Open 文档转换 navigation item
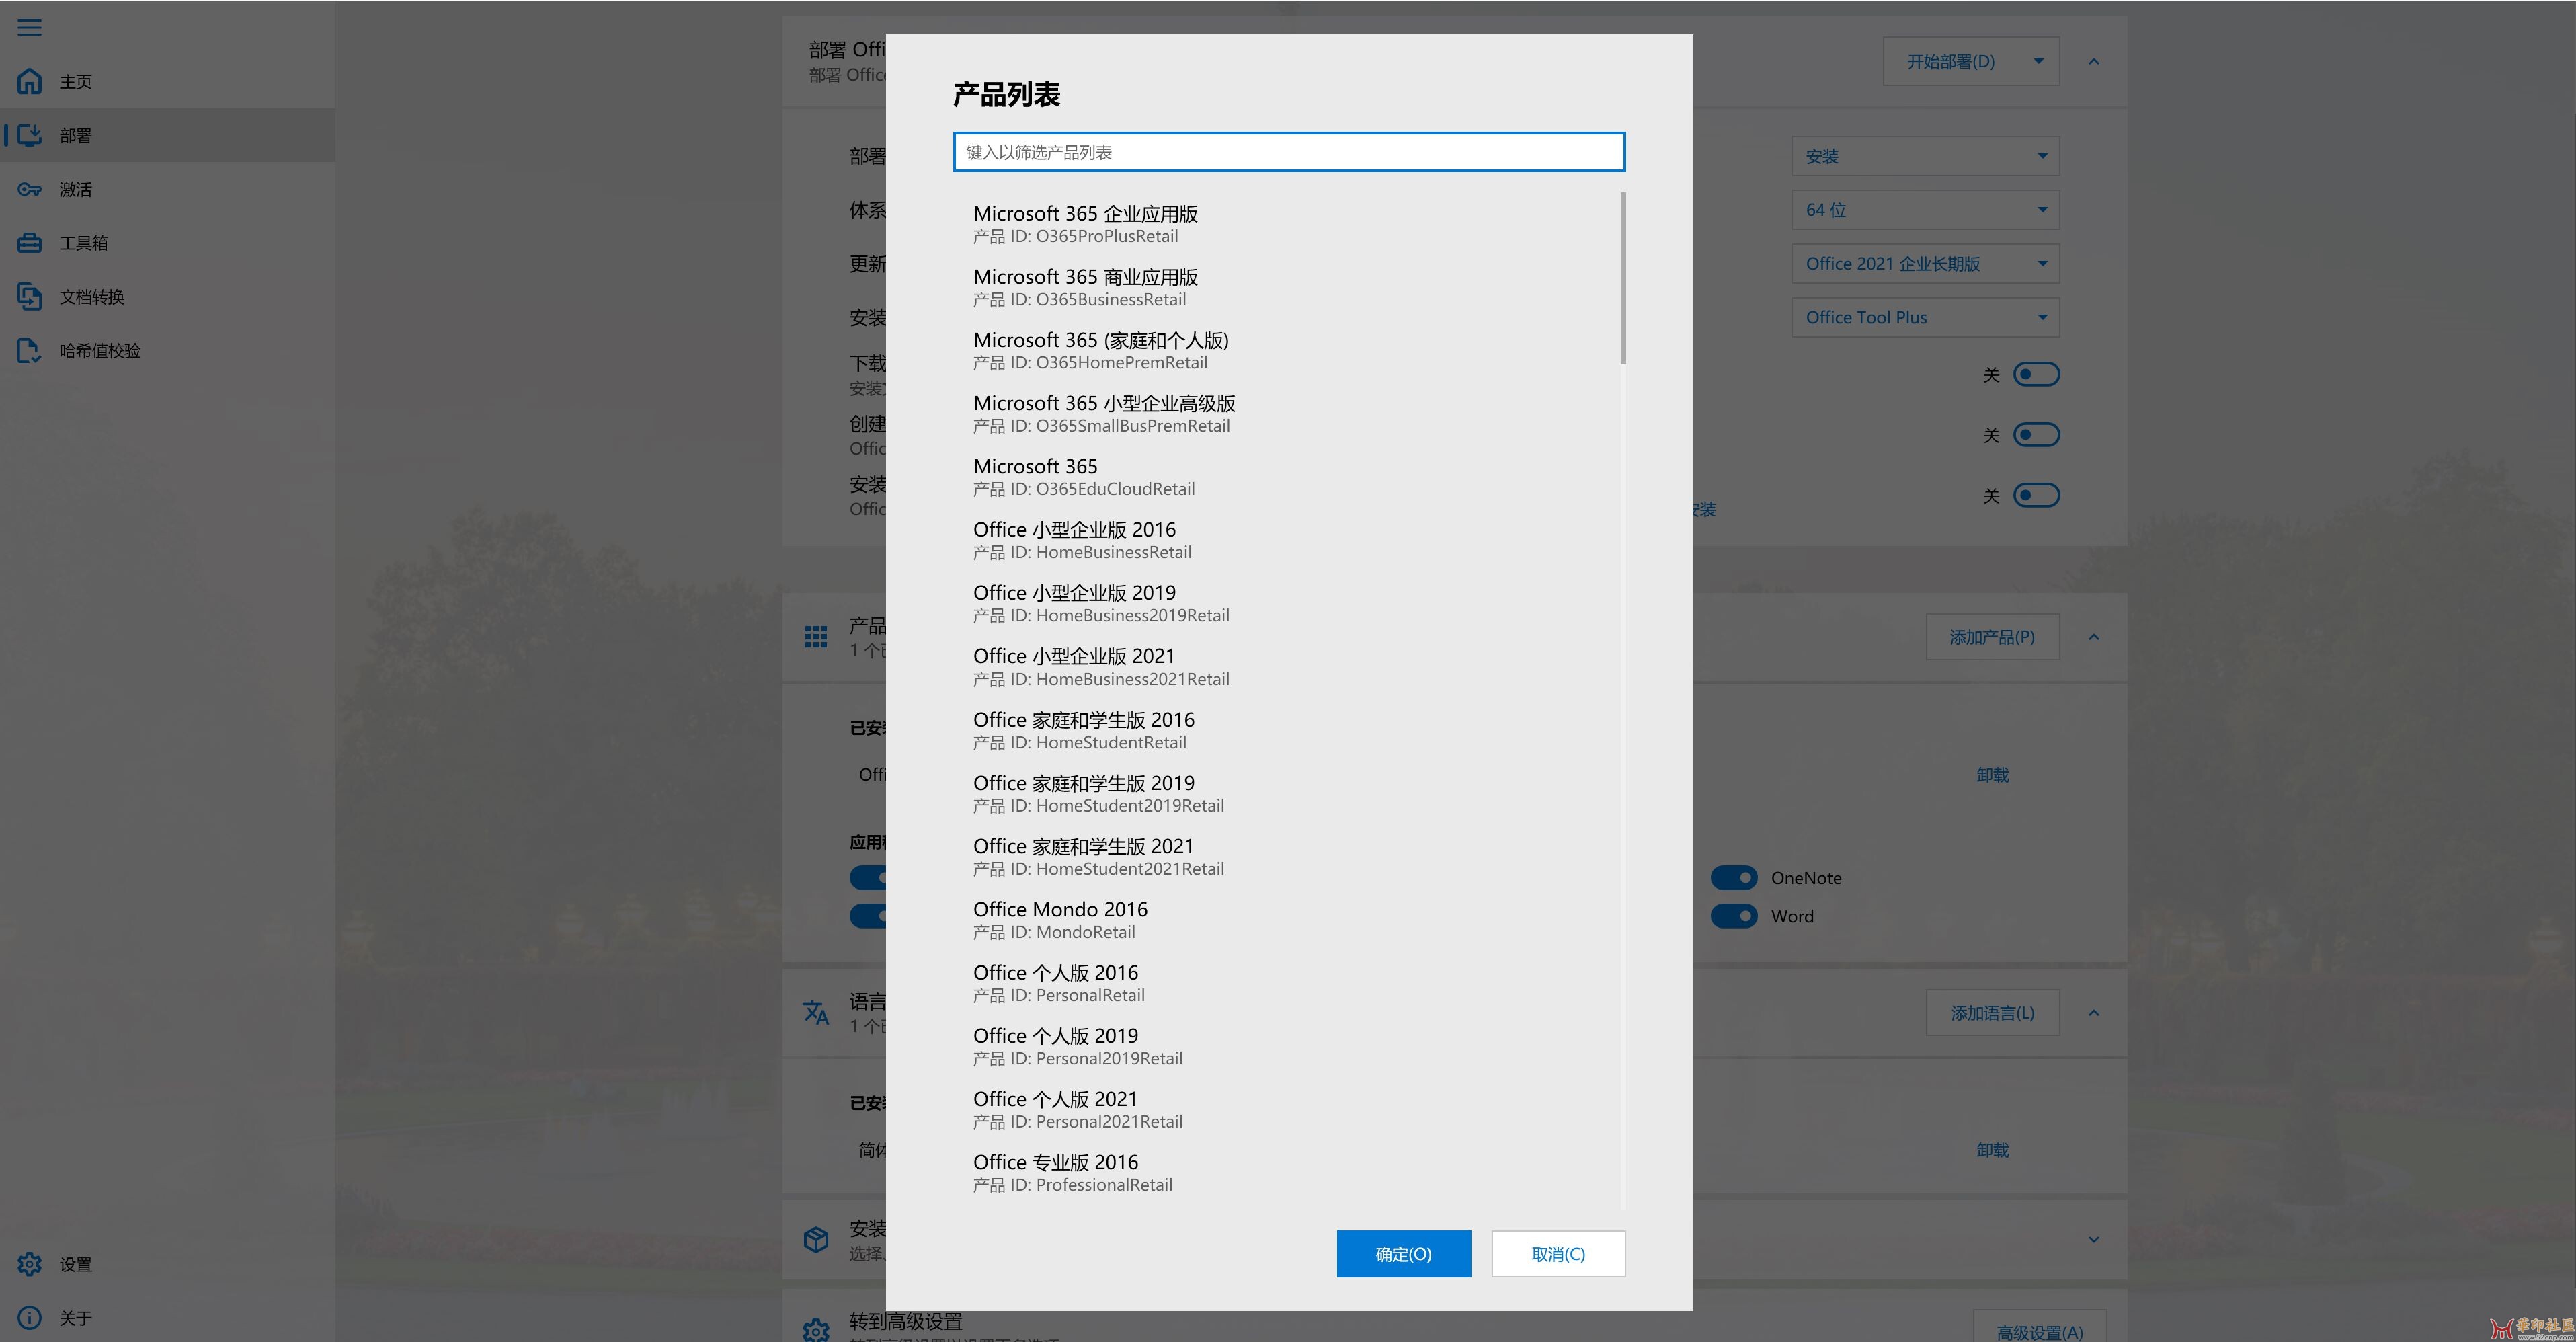This screenshot has width=2576, height=1342. coord(167,297)
